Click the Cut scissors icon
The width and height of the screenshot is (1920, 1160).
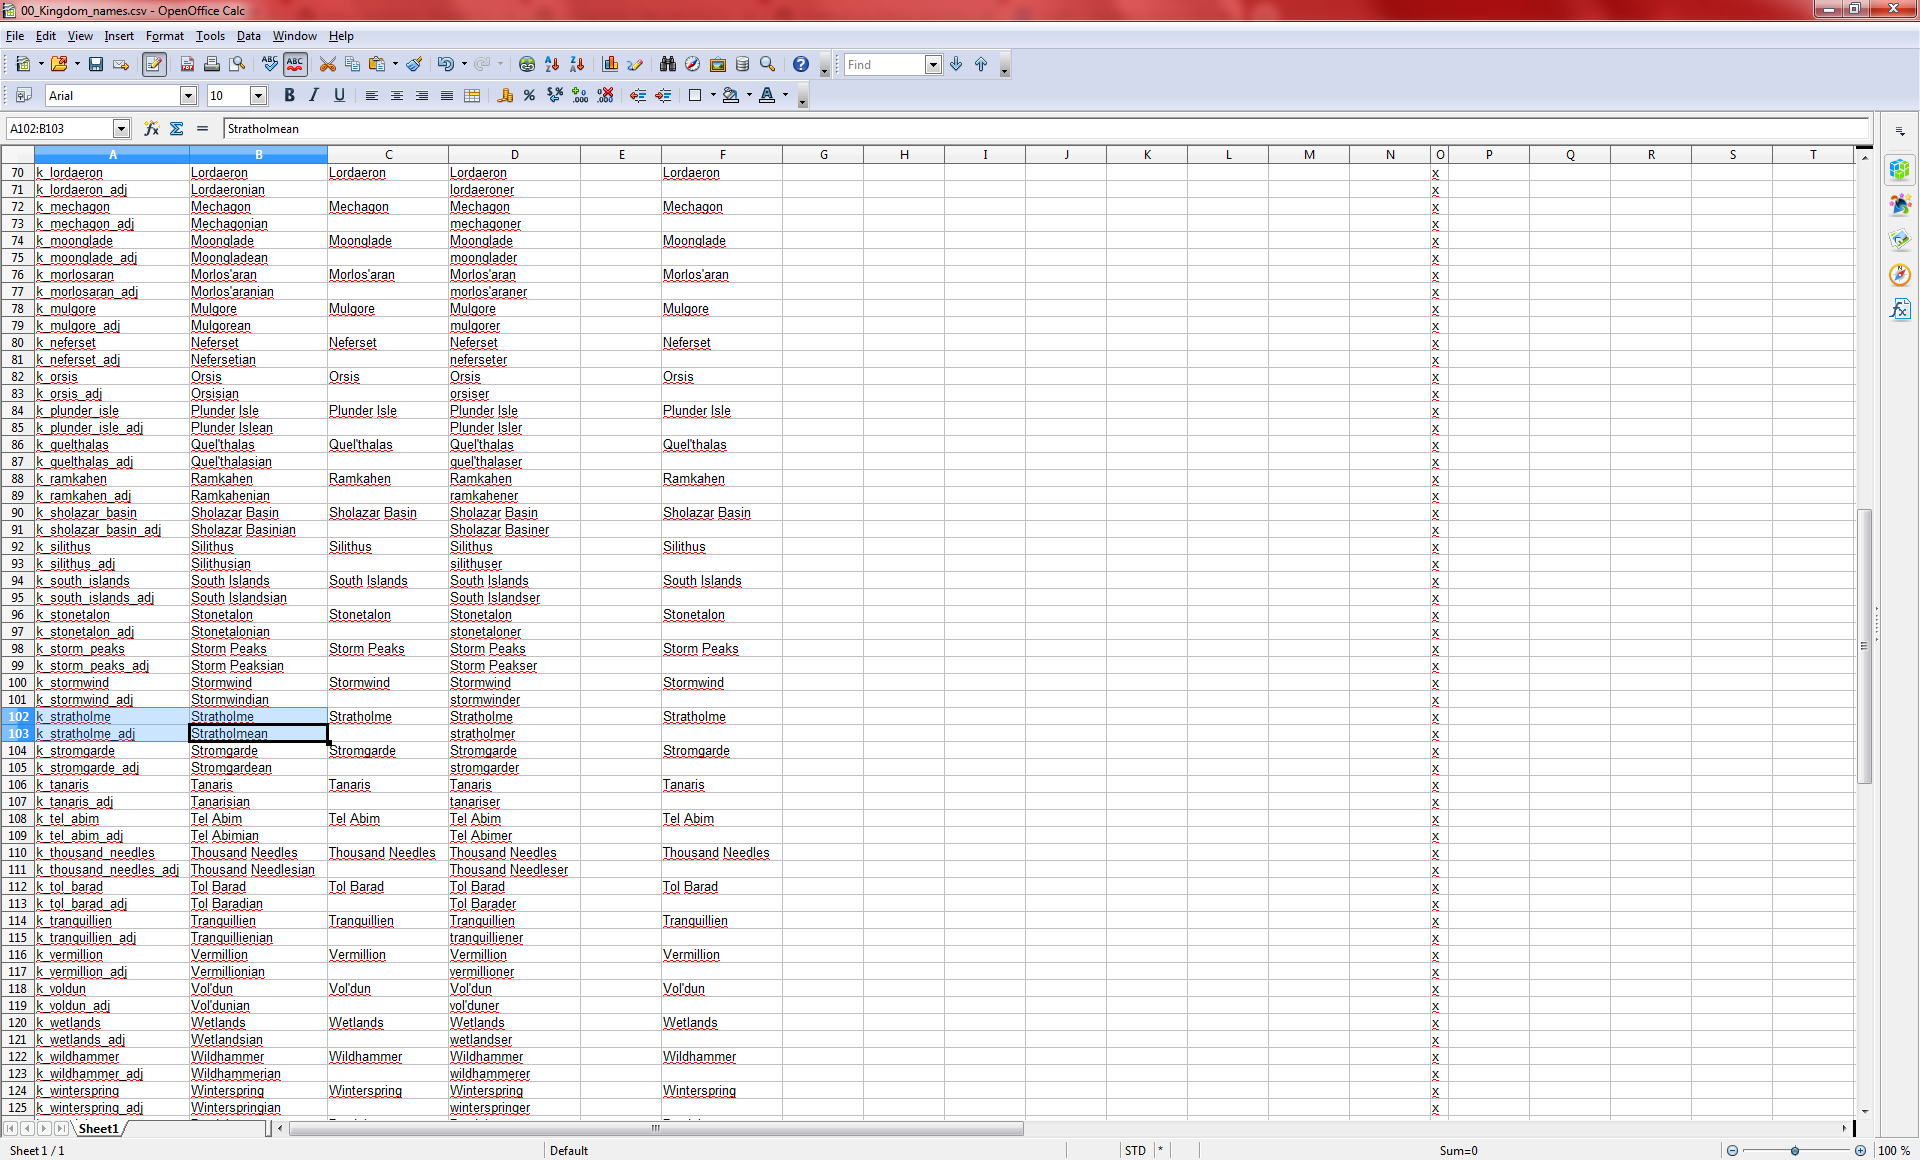coord(327,65)
